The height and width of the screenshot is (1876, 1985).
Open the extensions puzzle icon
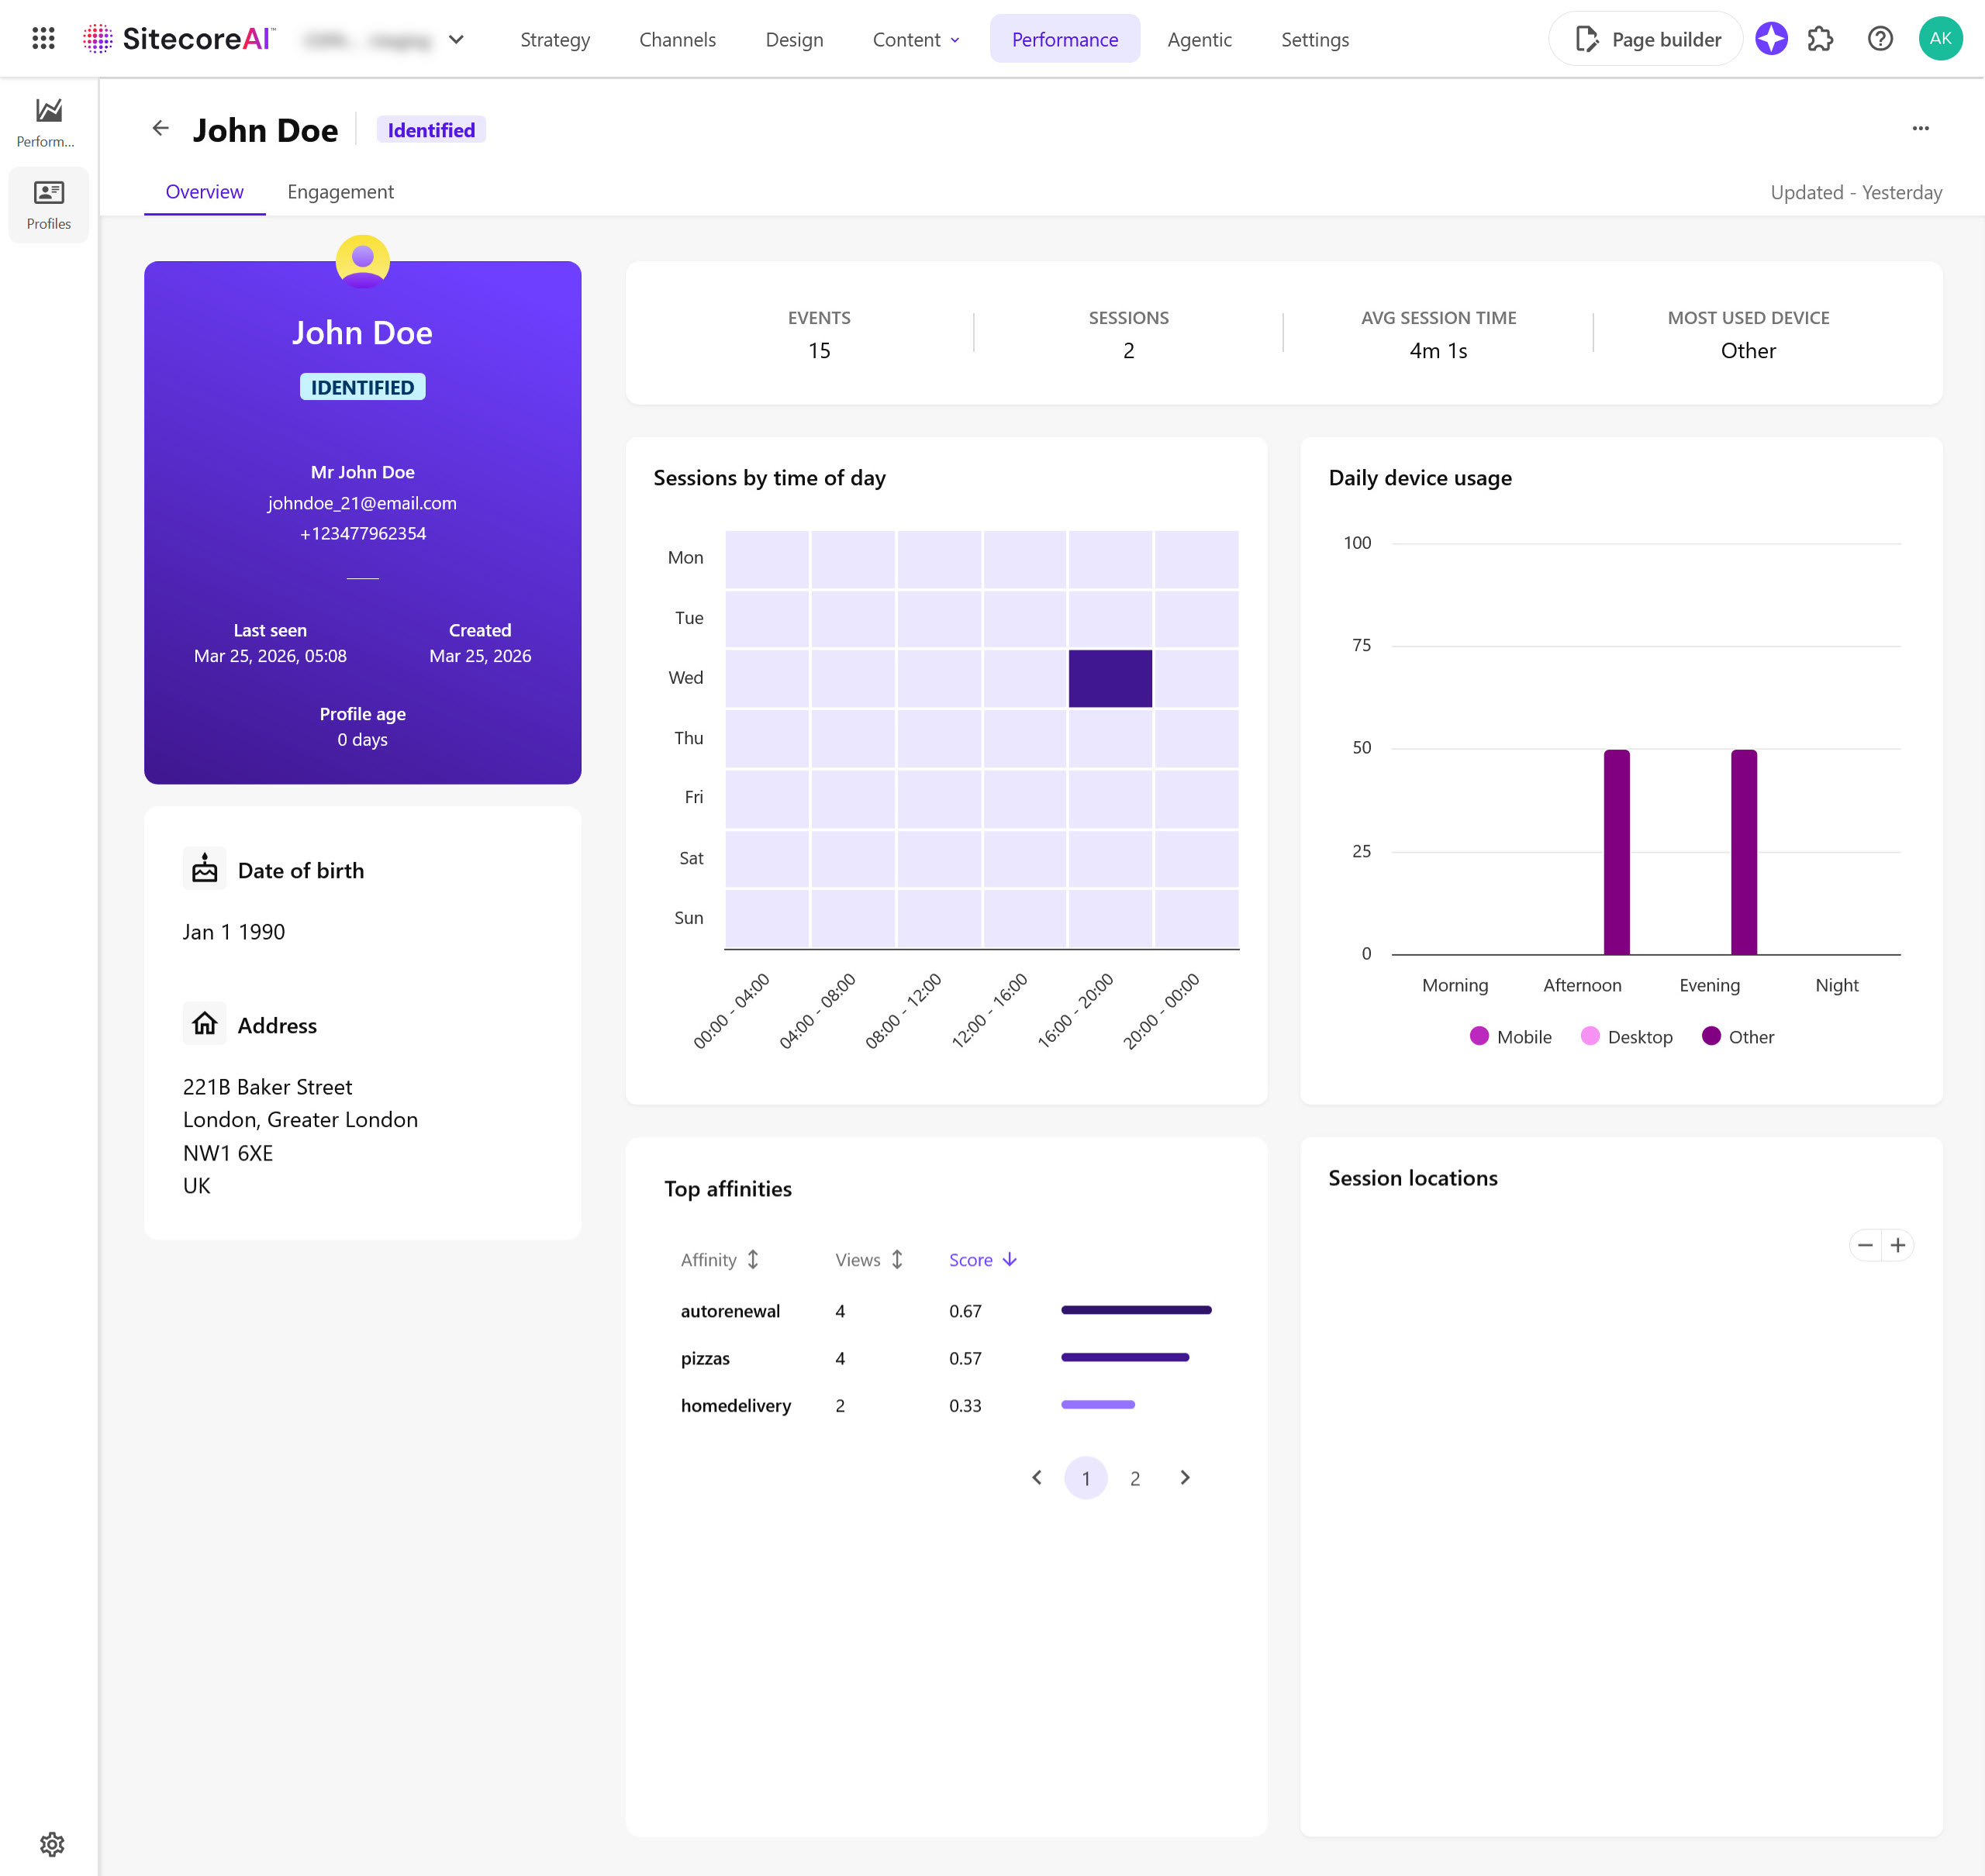point(1821,39)
